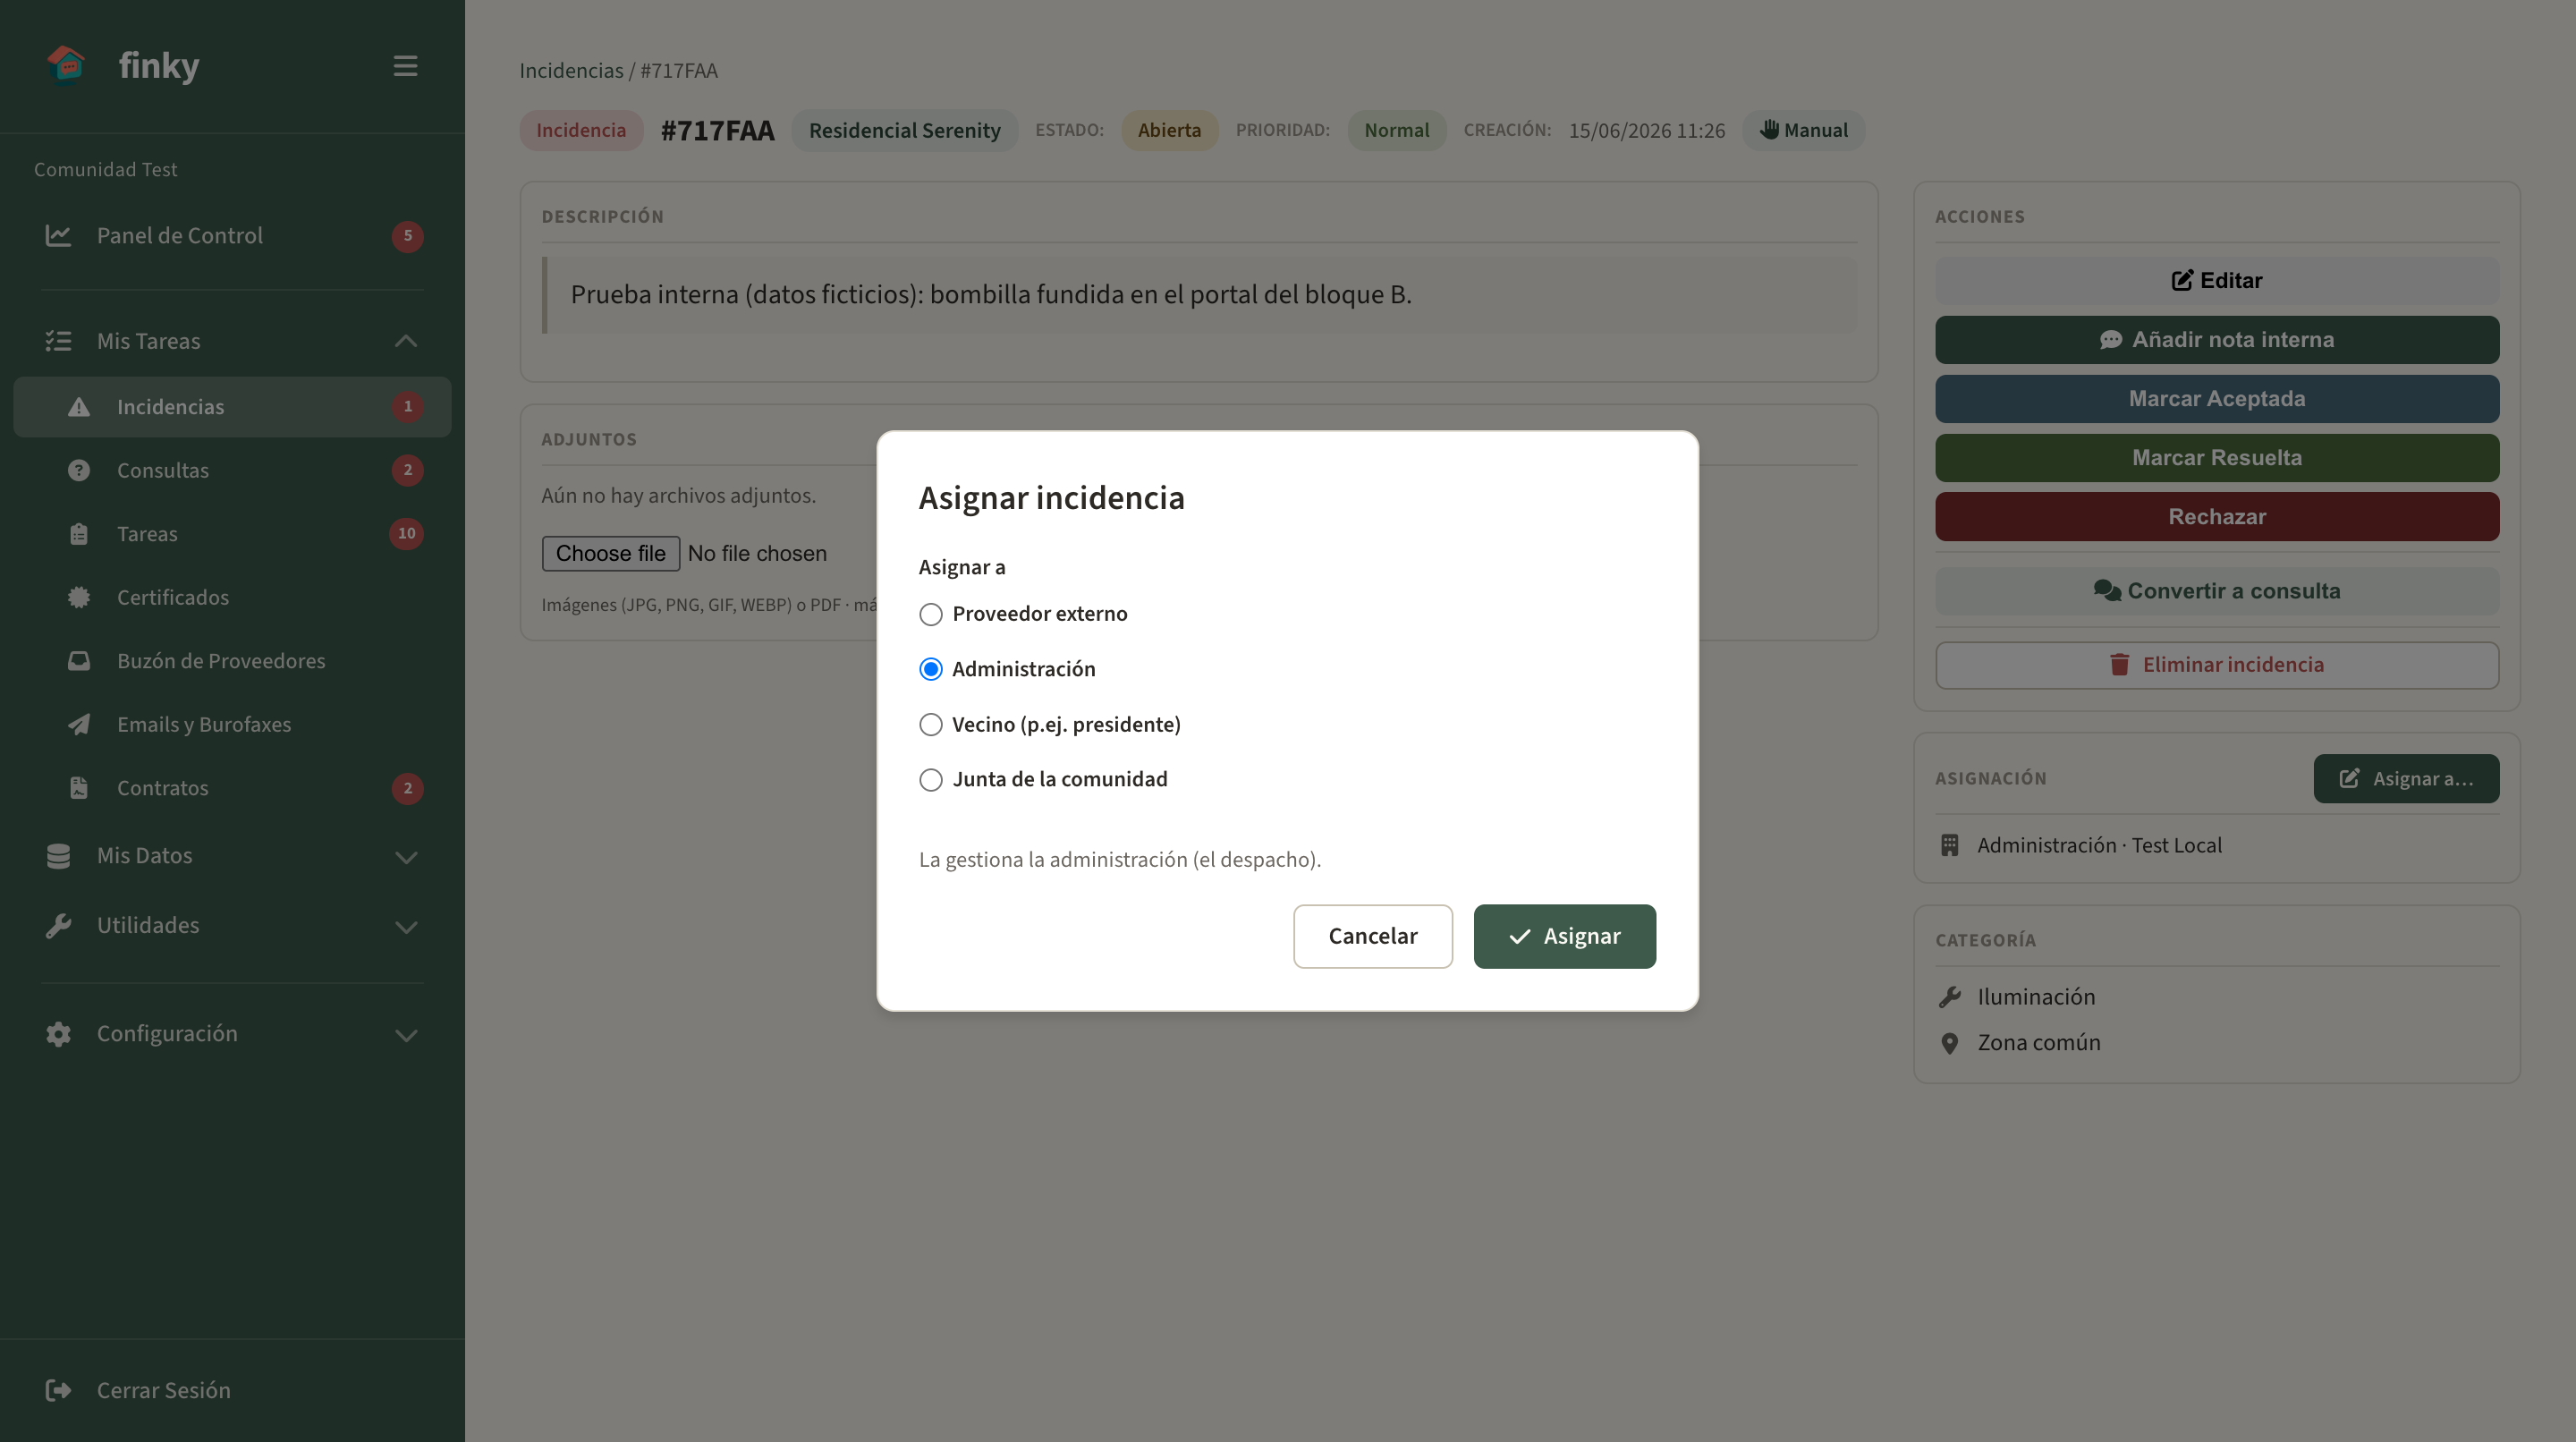Click the Emails y Burofaxes paper plane icon

click(x=79, y=724)
